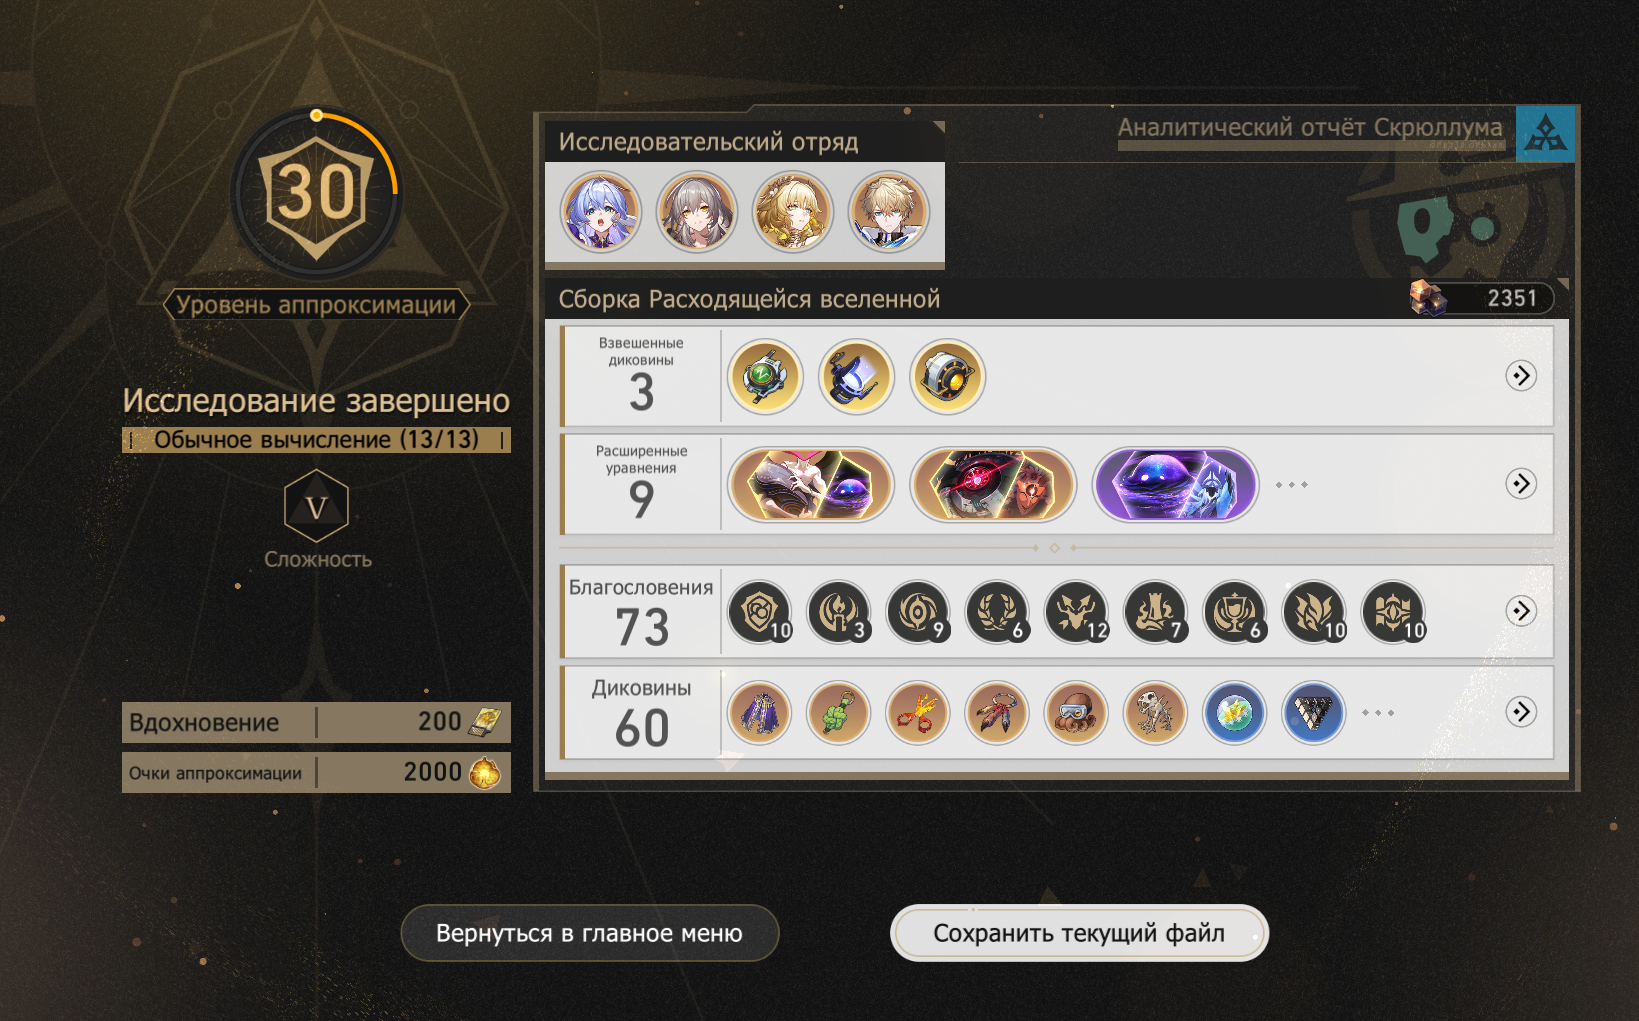Click the blue-haired character portrait
This screenshot has width=1639, height=1021.
pos(601,212)
